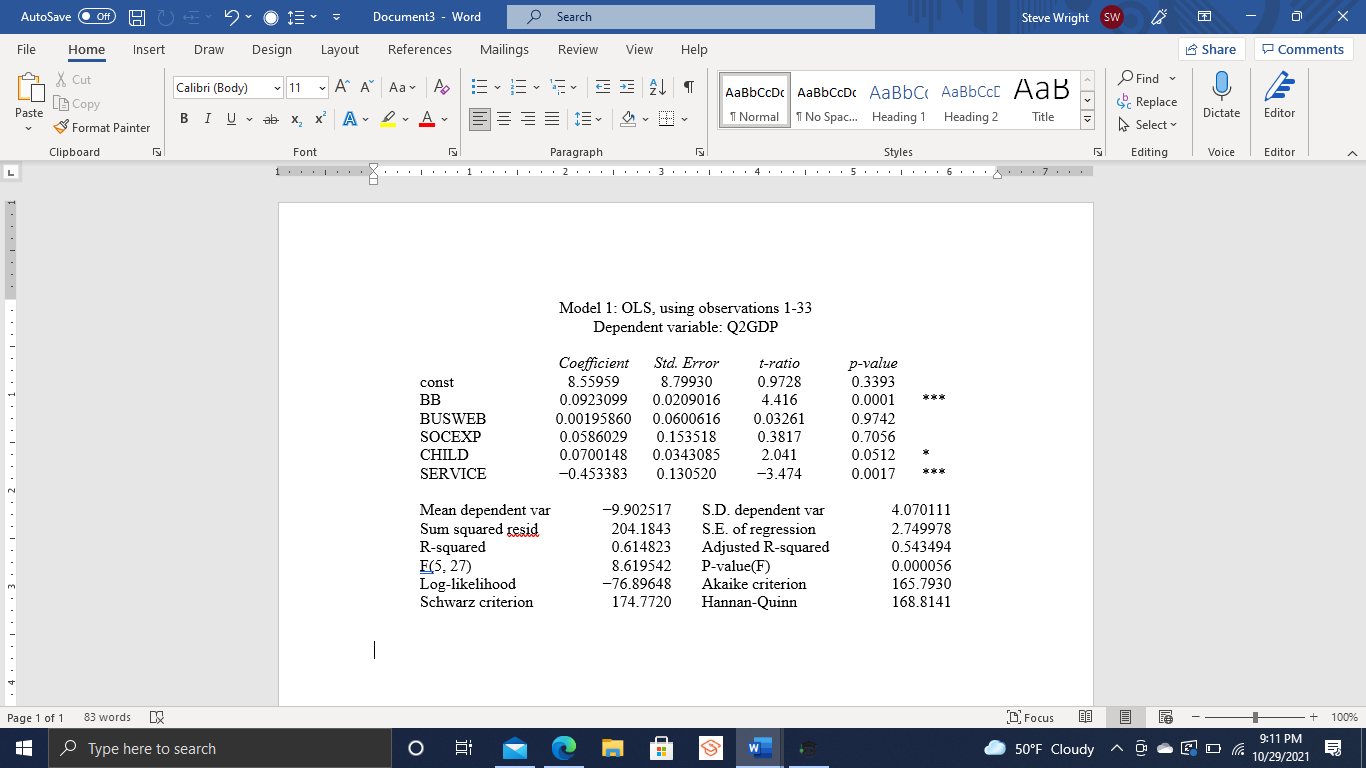The height and width of the screenshot is (768, 1366).
Task: Justify the paragraph text
Action: (552, 119)
